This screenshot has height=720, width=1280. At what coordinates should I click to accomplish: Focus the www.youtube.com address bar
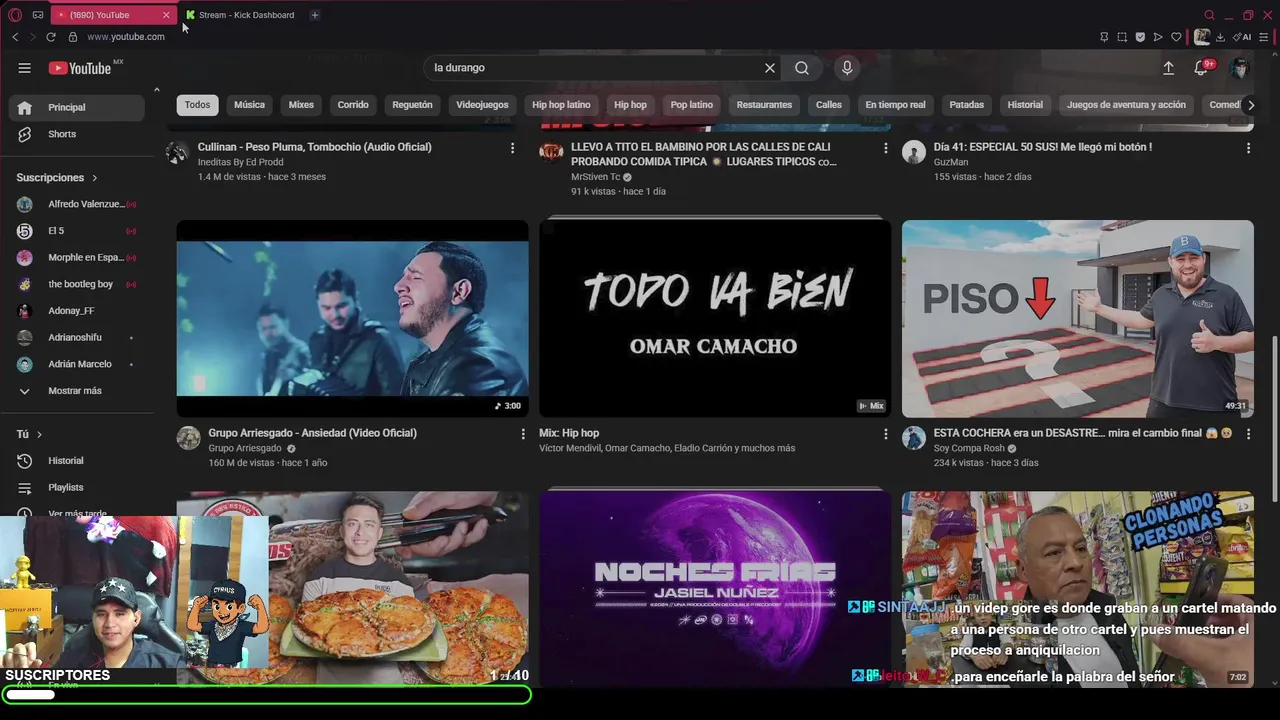(x=126, y=37)
